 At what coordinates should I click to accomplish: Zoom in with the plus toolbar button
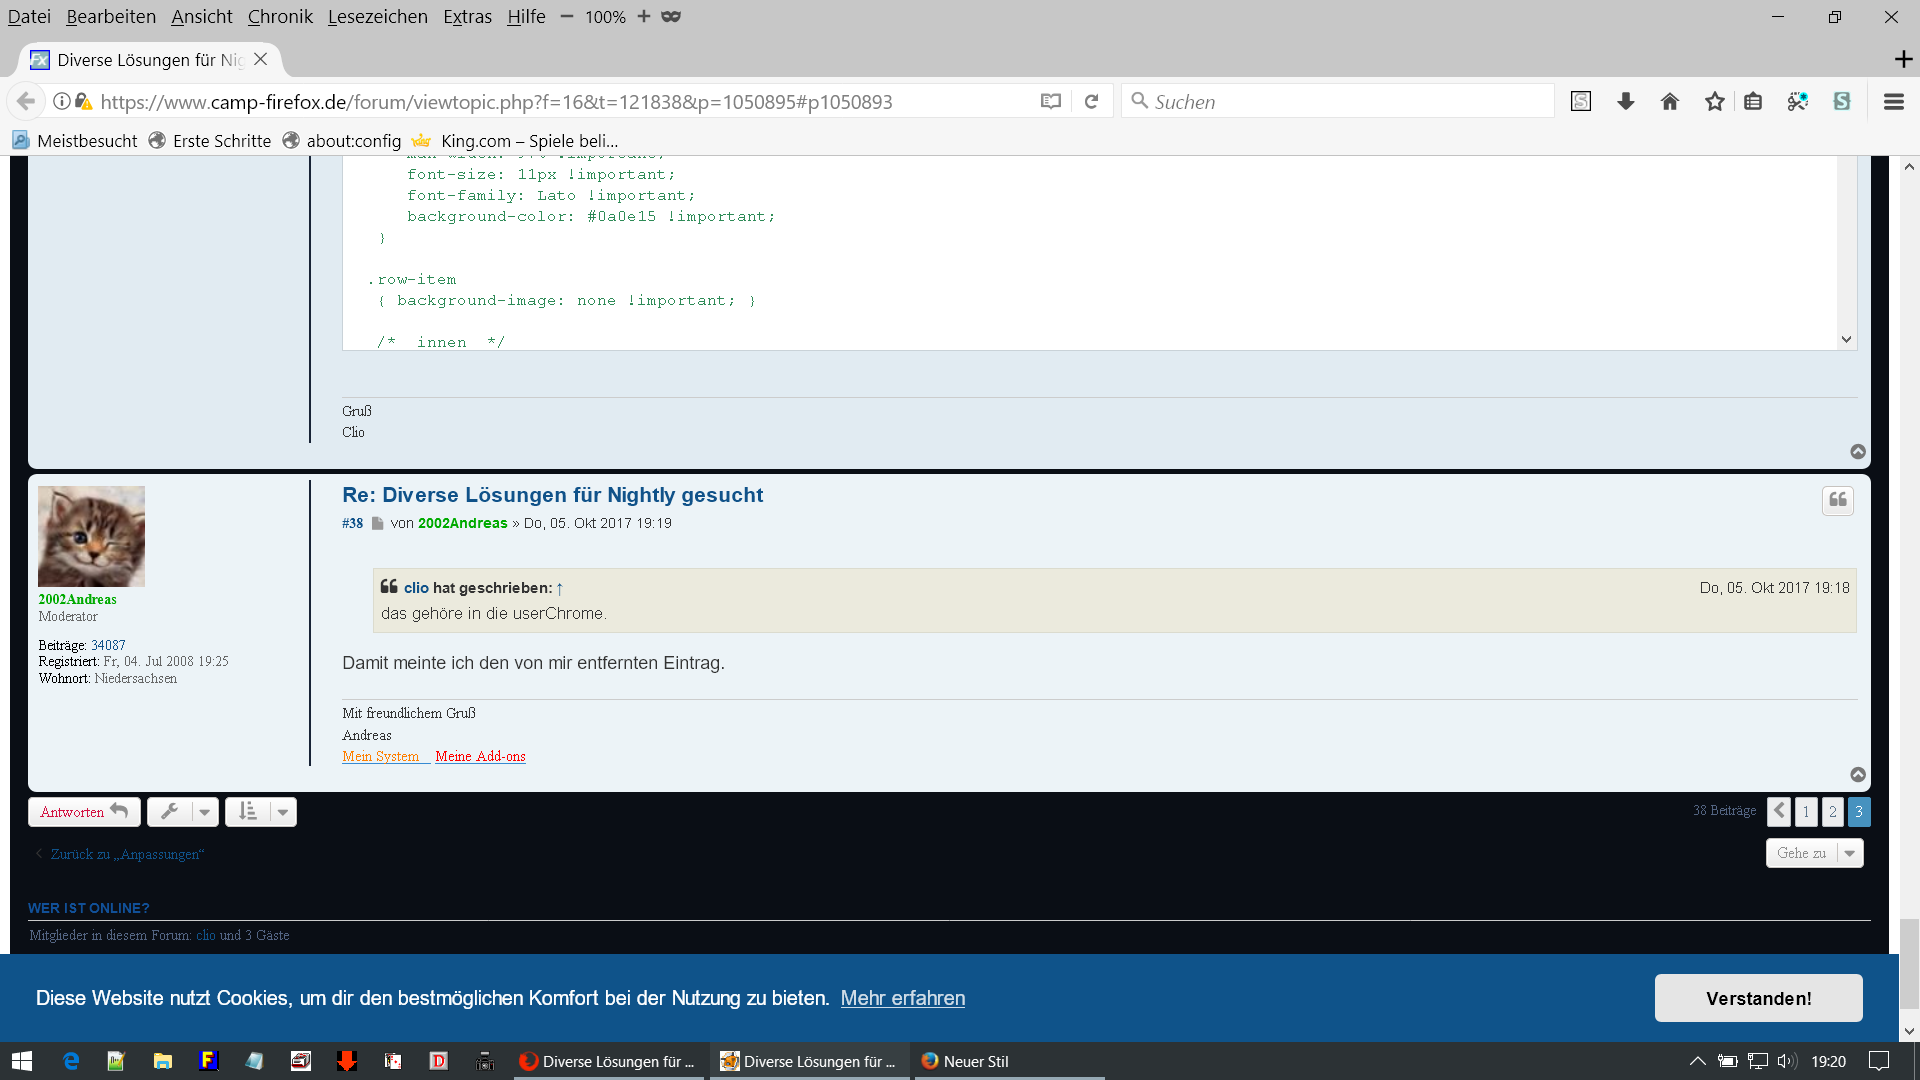click(x=644, y=16)
